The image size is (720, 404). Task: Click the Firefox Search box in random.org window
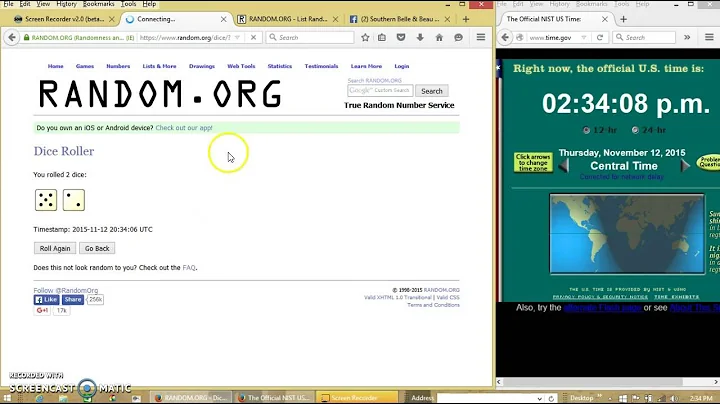click(x=310, y=38)
